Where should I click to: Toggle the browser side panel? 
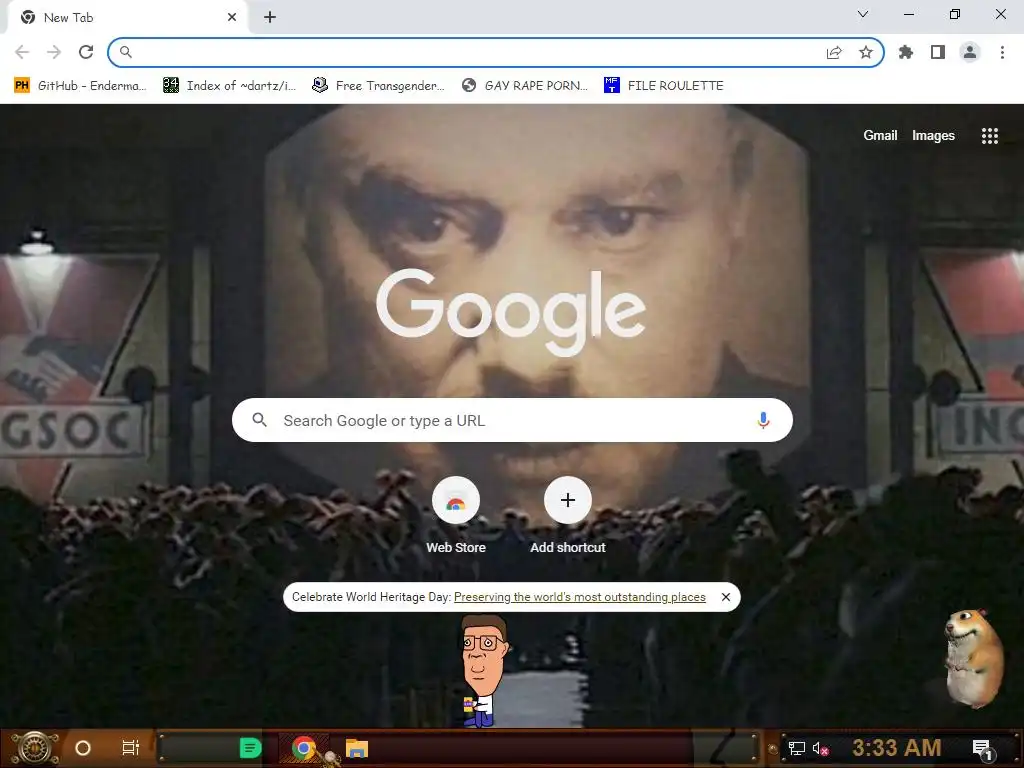938,52
